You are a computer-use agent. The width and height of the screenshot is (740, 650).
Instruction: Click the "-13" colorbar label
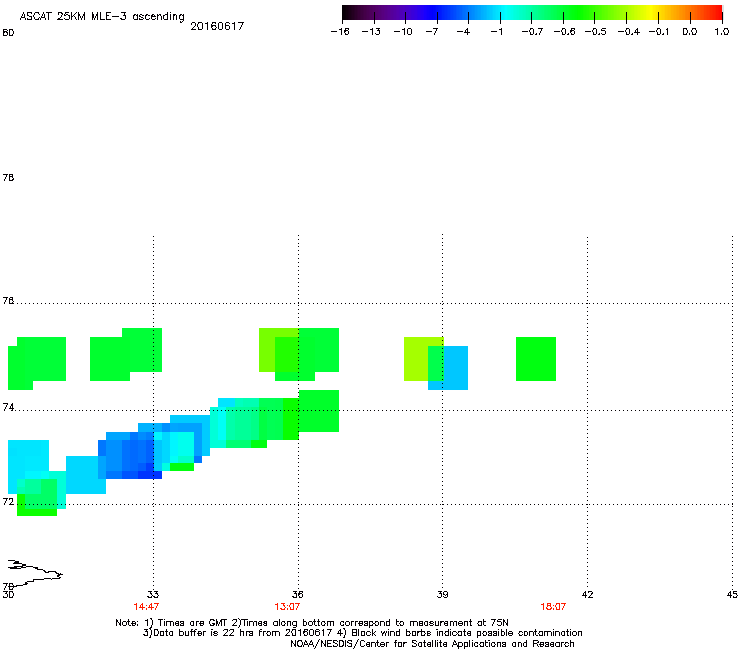371,32
